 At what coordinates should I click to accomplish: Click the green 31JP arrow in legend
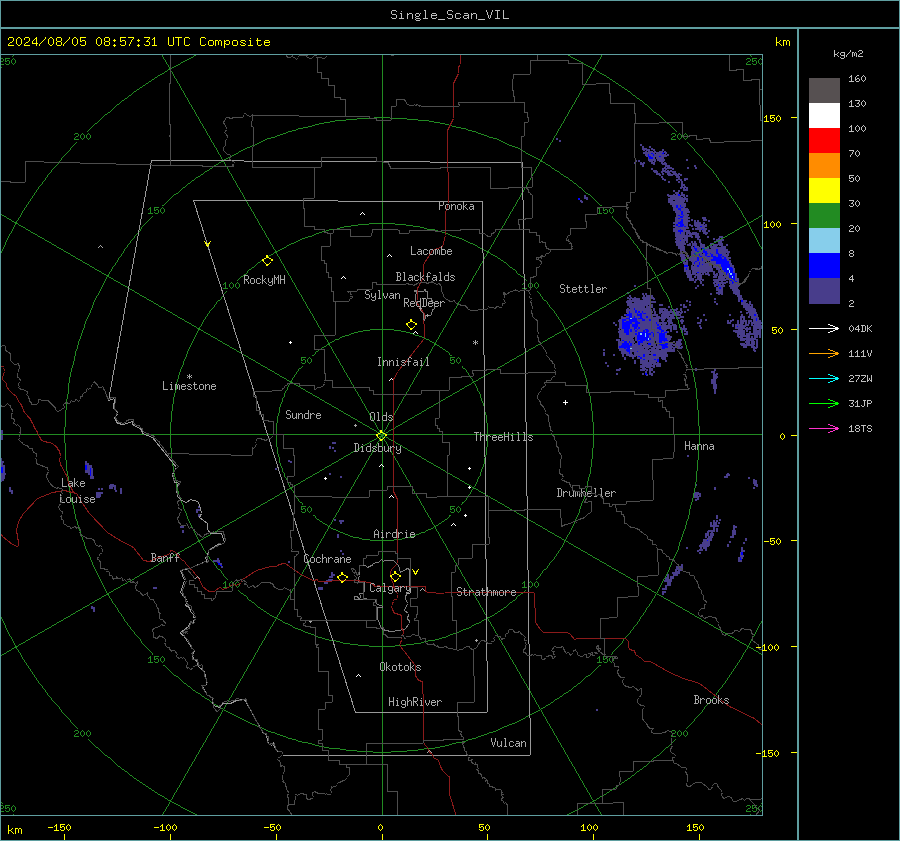824,404
